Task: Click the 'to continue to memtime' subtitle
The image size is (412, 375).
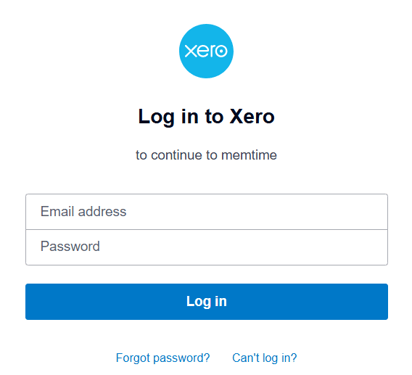Action: [x=206, y=155]
